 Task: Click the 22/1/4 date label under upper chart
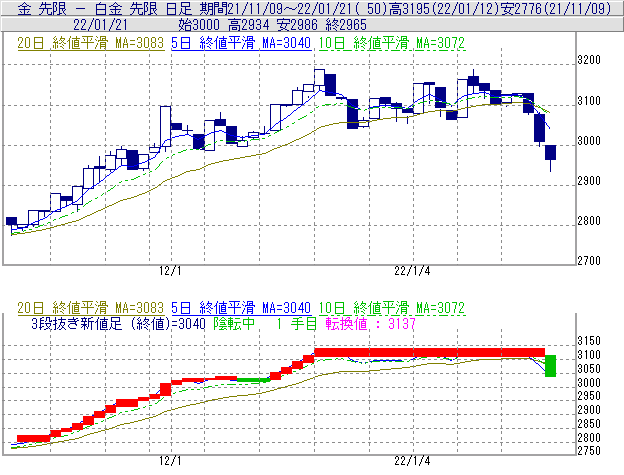click(412, 271)
